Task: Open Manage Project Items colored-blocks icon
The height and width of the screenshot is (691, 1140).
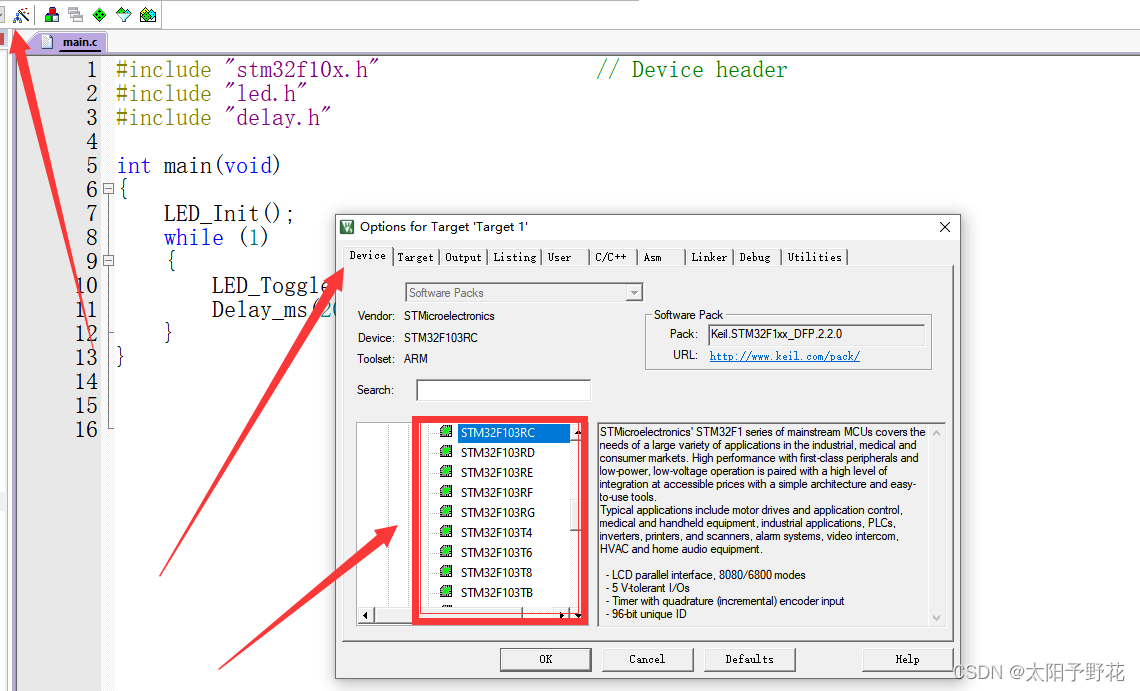Action: pyautogui.click(x=52, y=14)
